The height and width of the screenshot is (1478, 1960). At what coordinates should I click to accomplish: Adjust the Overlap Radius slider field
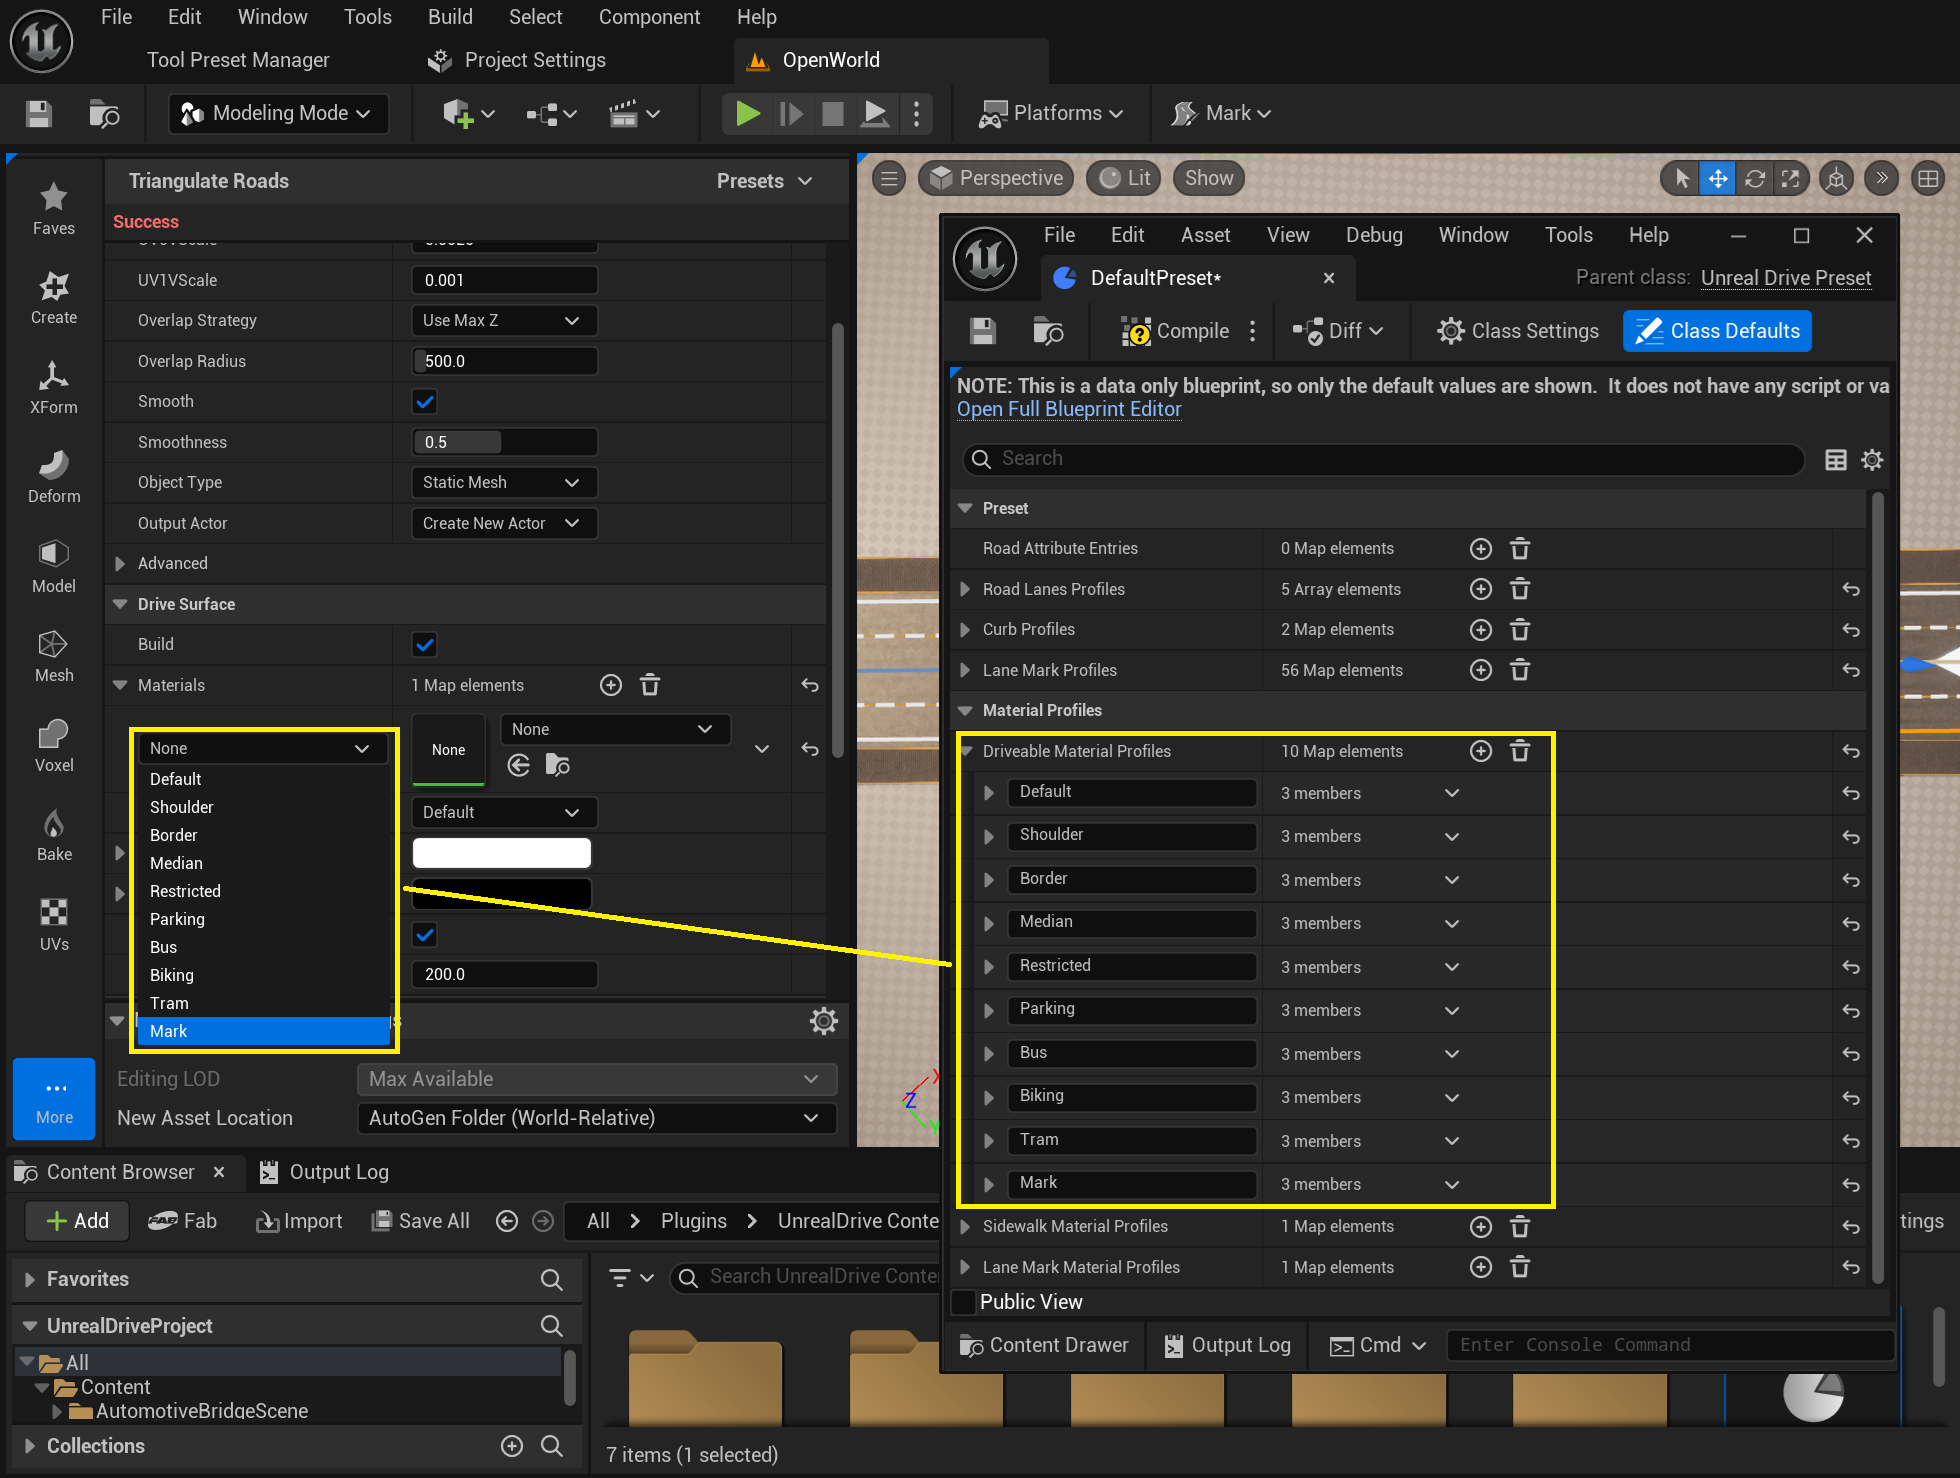[504, 361]
